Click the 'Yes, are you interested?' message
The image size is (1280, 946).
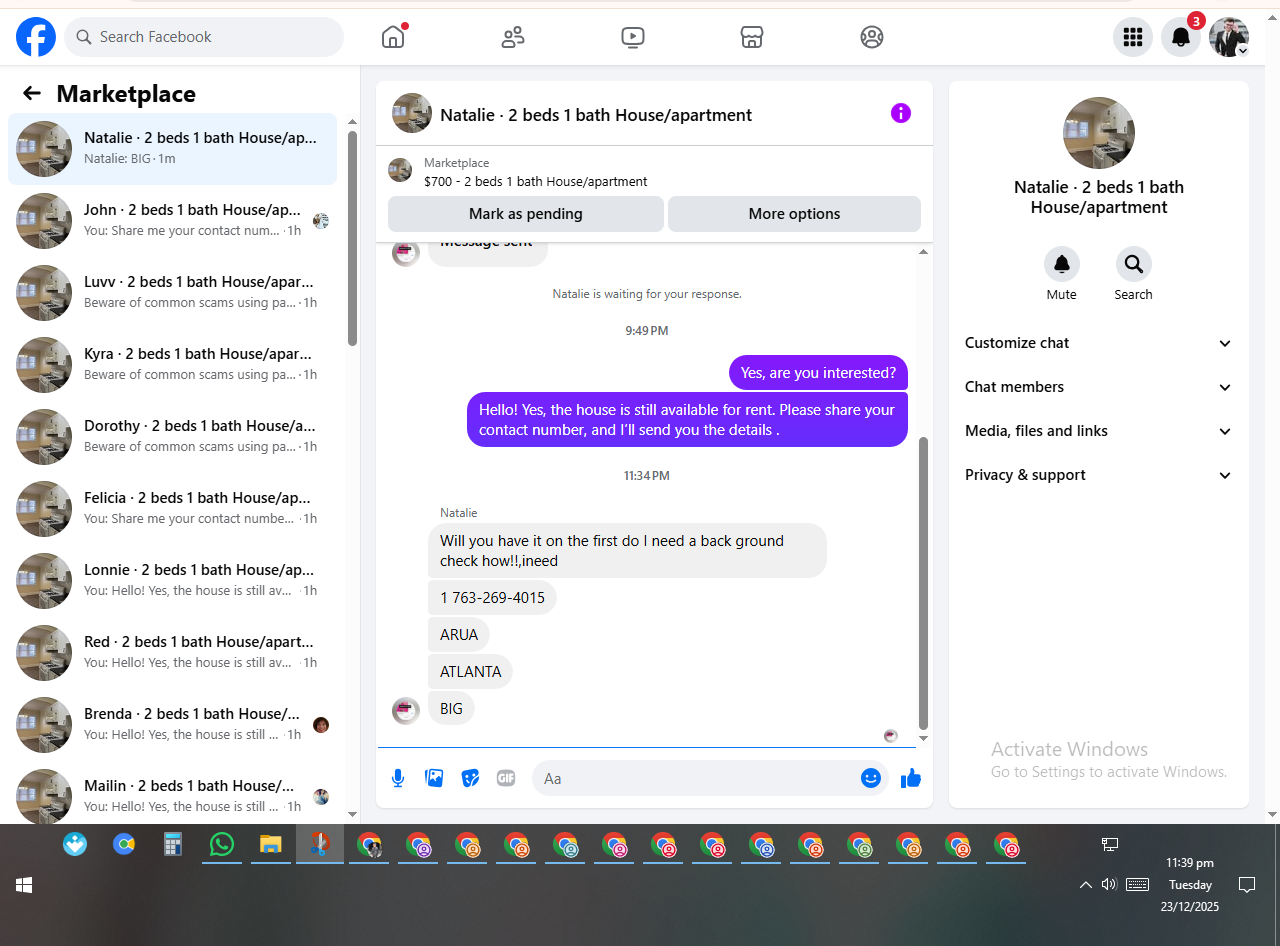coord(818,373)
